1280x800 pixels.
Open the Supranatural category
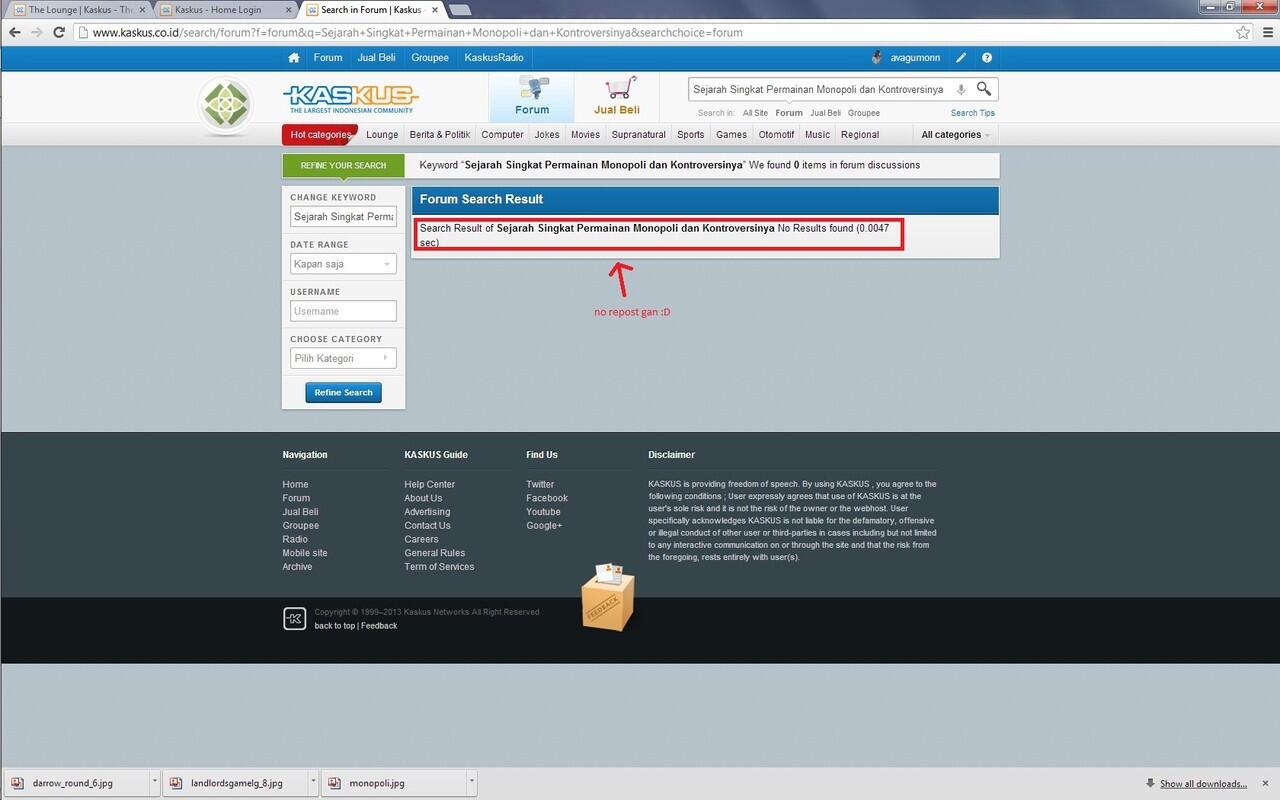pos(638,135)
